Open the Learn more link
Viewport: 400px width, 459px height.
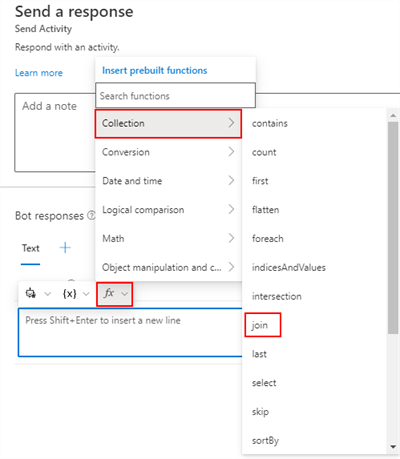(39, 73)
